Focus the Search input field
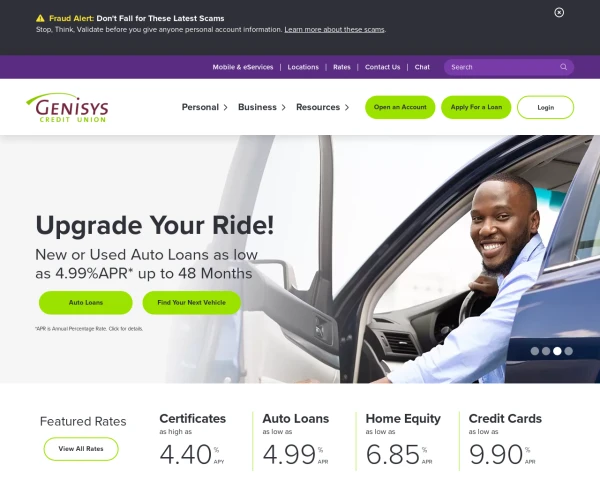600x480 pixels. click(x=503, y=67)
